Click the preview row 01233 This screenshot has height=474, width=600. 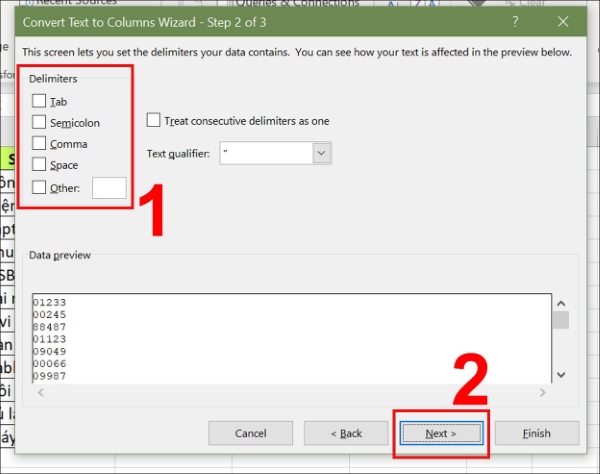(49, 302)
